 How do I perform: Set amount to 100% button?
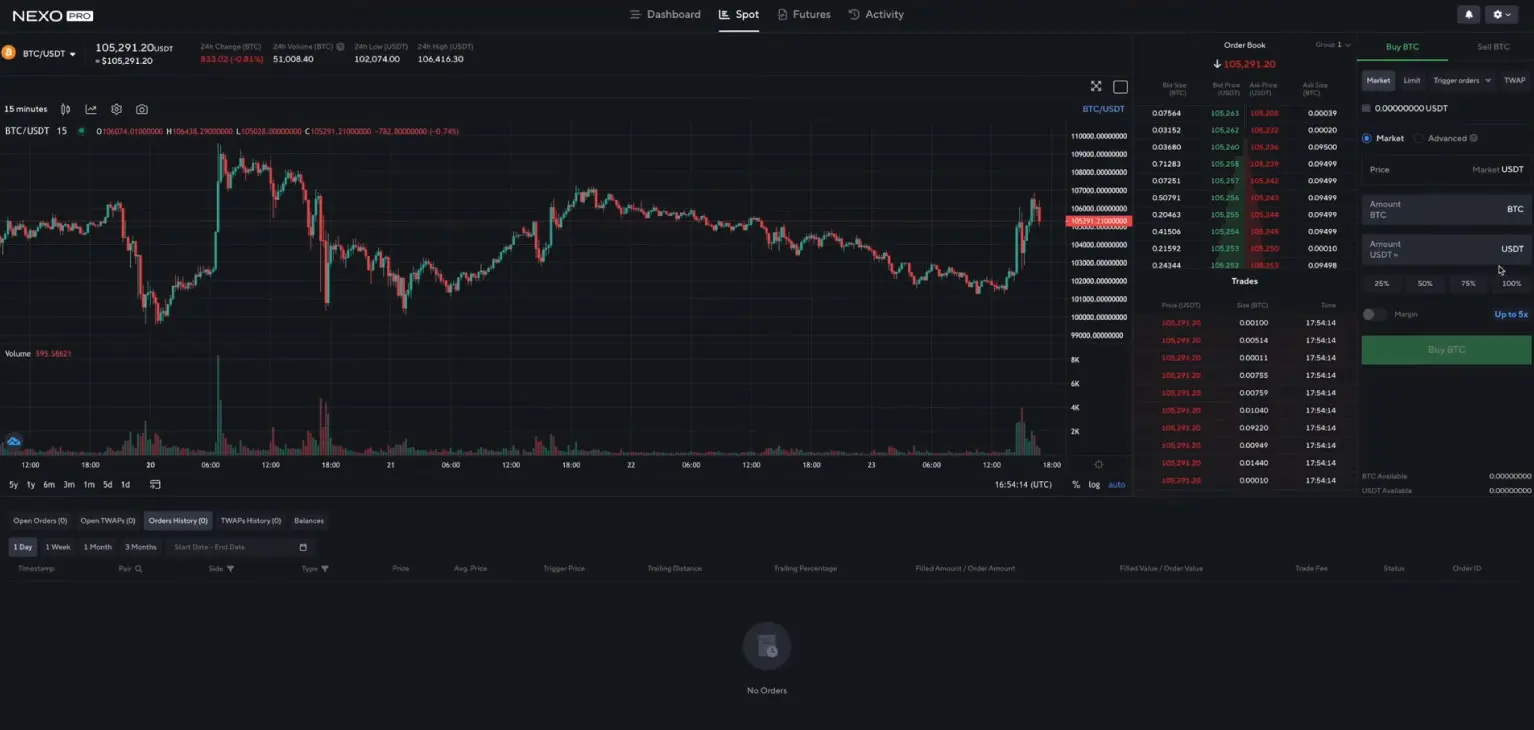click(1512, 284)
